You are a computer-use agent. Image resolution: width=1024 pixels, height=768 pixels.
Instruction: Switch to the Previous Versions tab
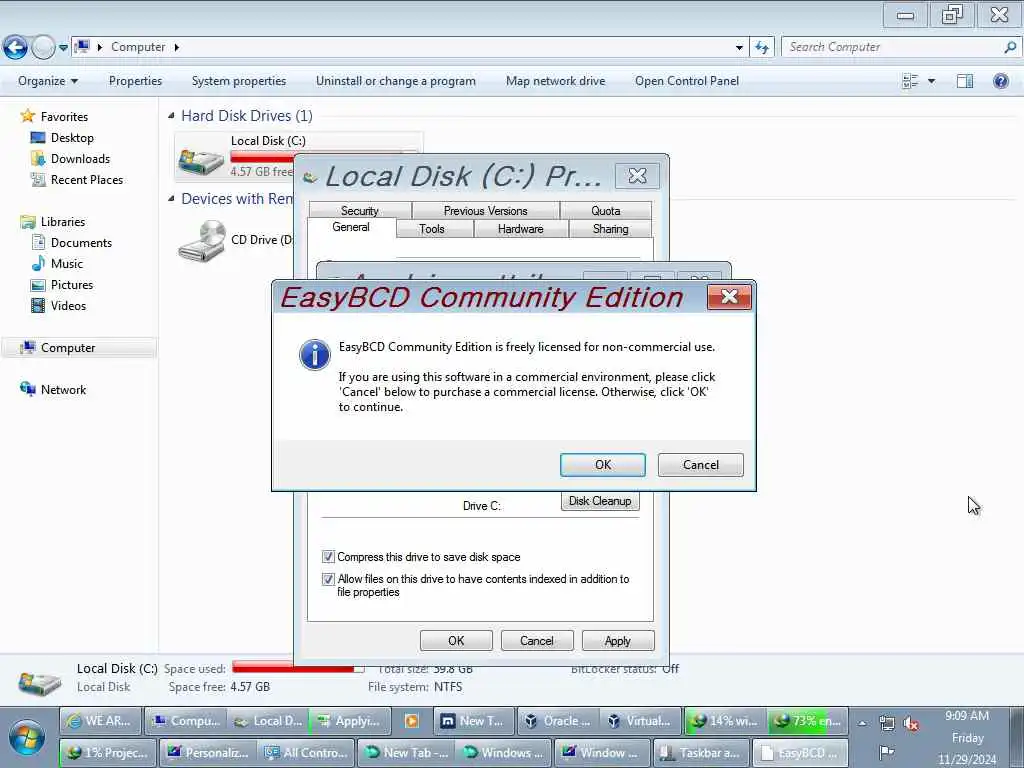485,210
